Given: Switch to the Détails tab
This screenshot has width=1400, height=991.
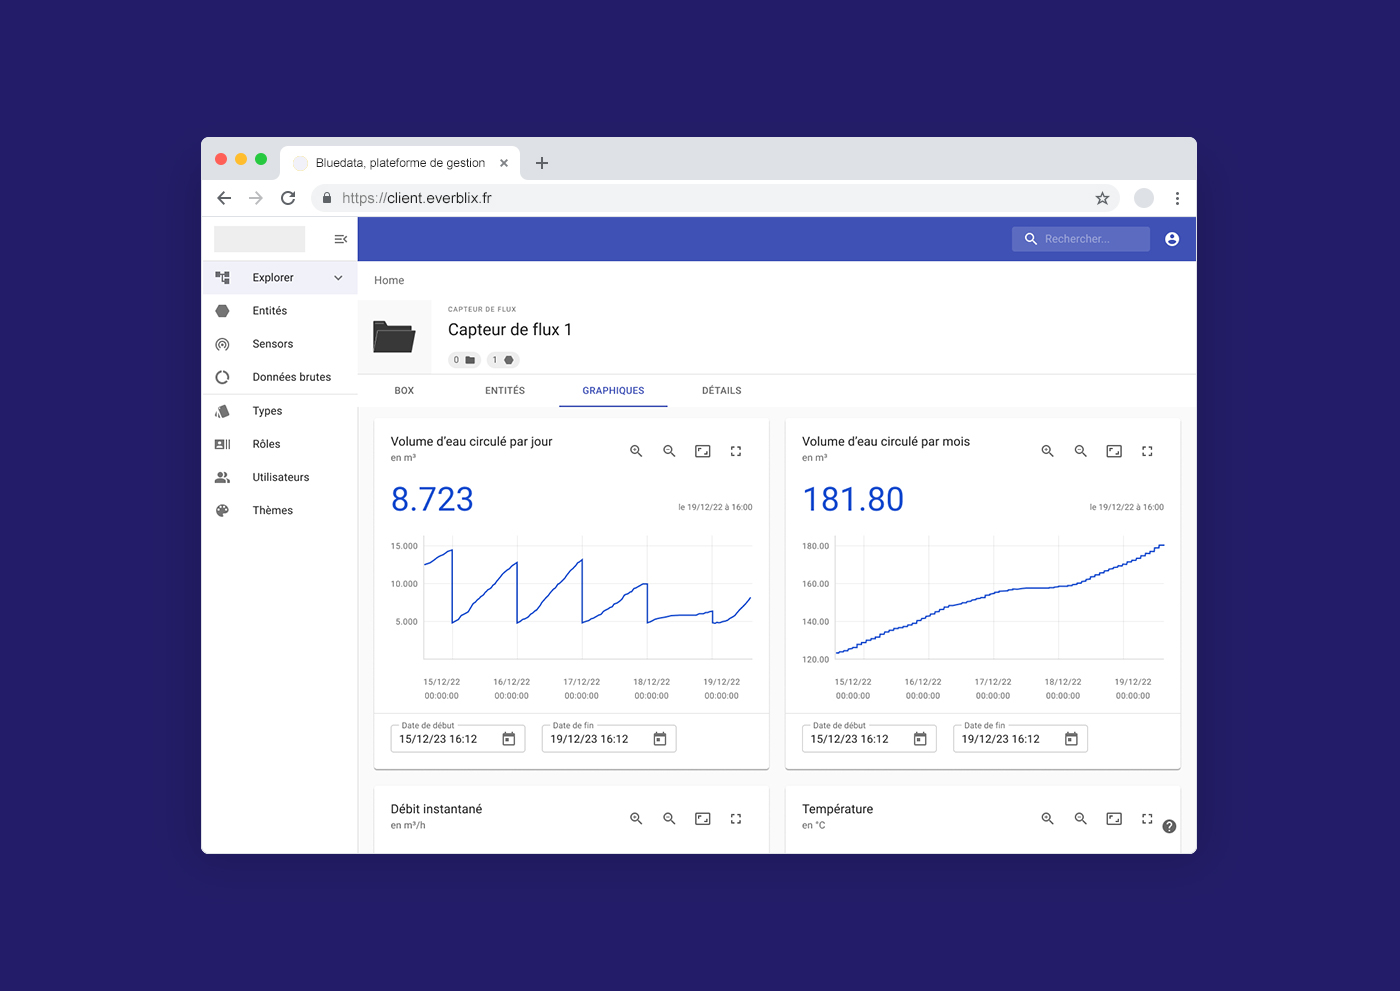Looking at the screenshot, I should 721,391.
